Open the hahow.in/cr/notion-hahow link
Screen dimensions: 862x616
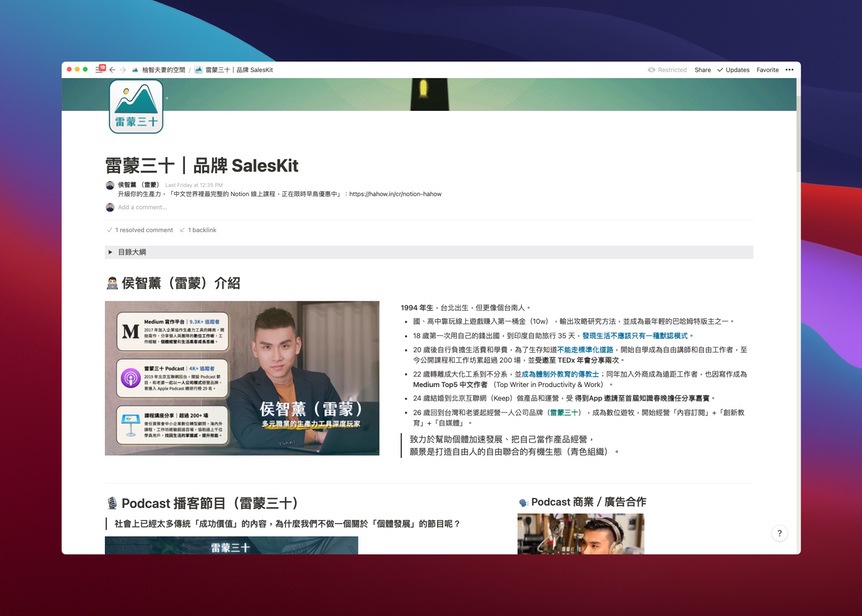click(395, 194)
